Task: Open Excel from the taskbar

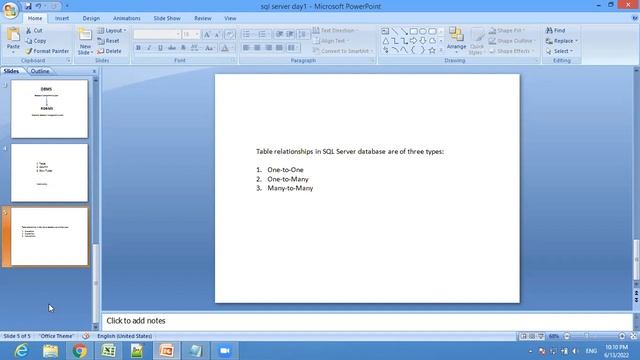Action: tap(108, 351)
